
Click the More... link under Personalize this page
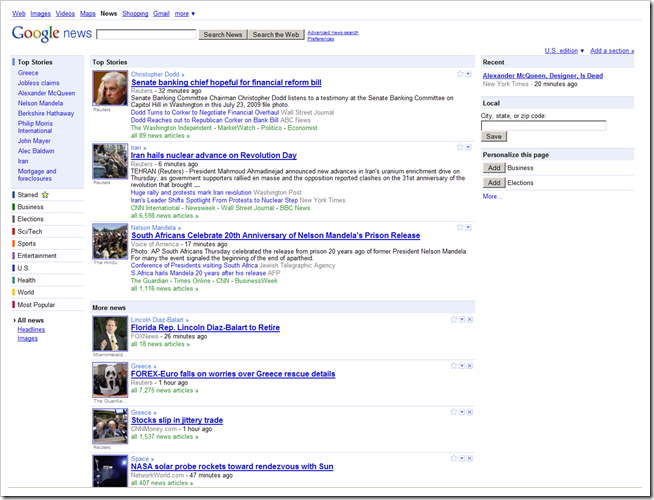(x=492, y=196)
